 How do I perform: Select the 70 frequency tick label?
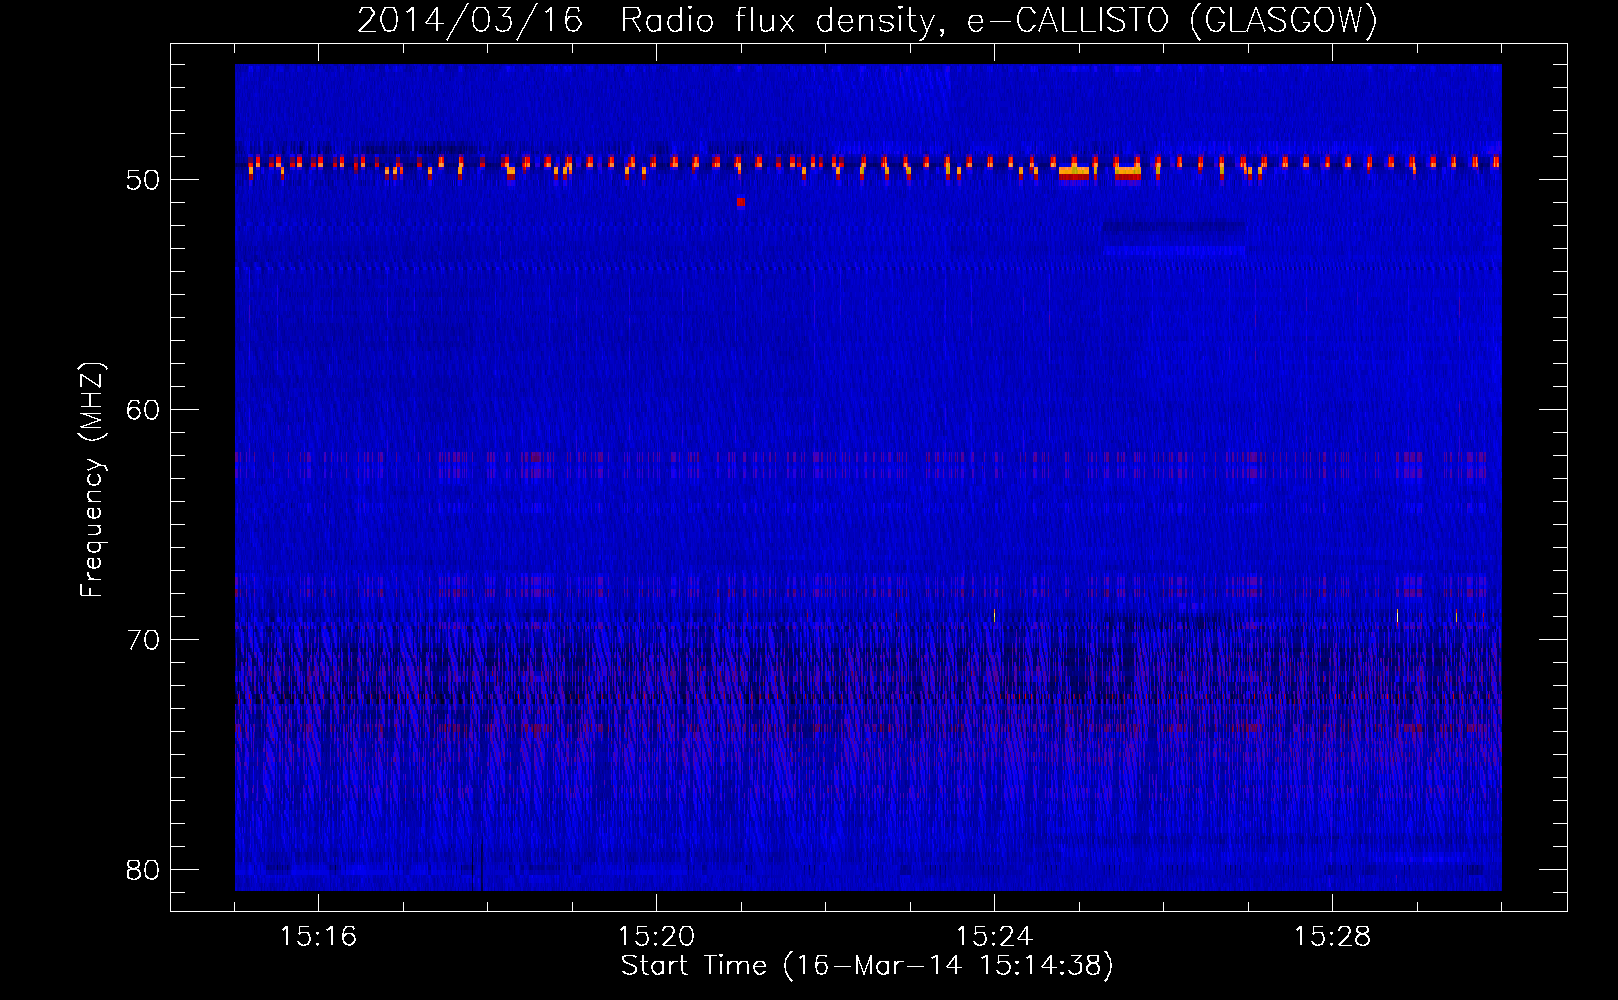(143, 640)
